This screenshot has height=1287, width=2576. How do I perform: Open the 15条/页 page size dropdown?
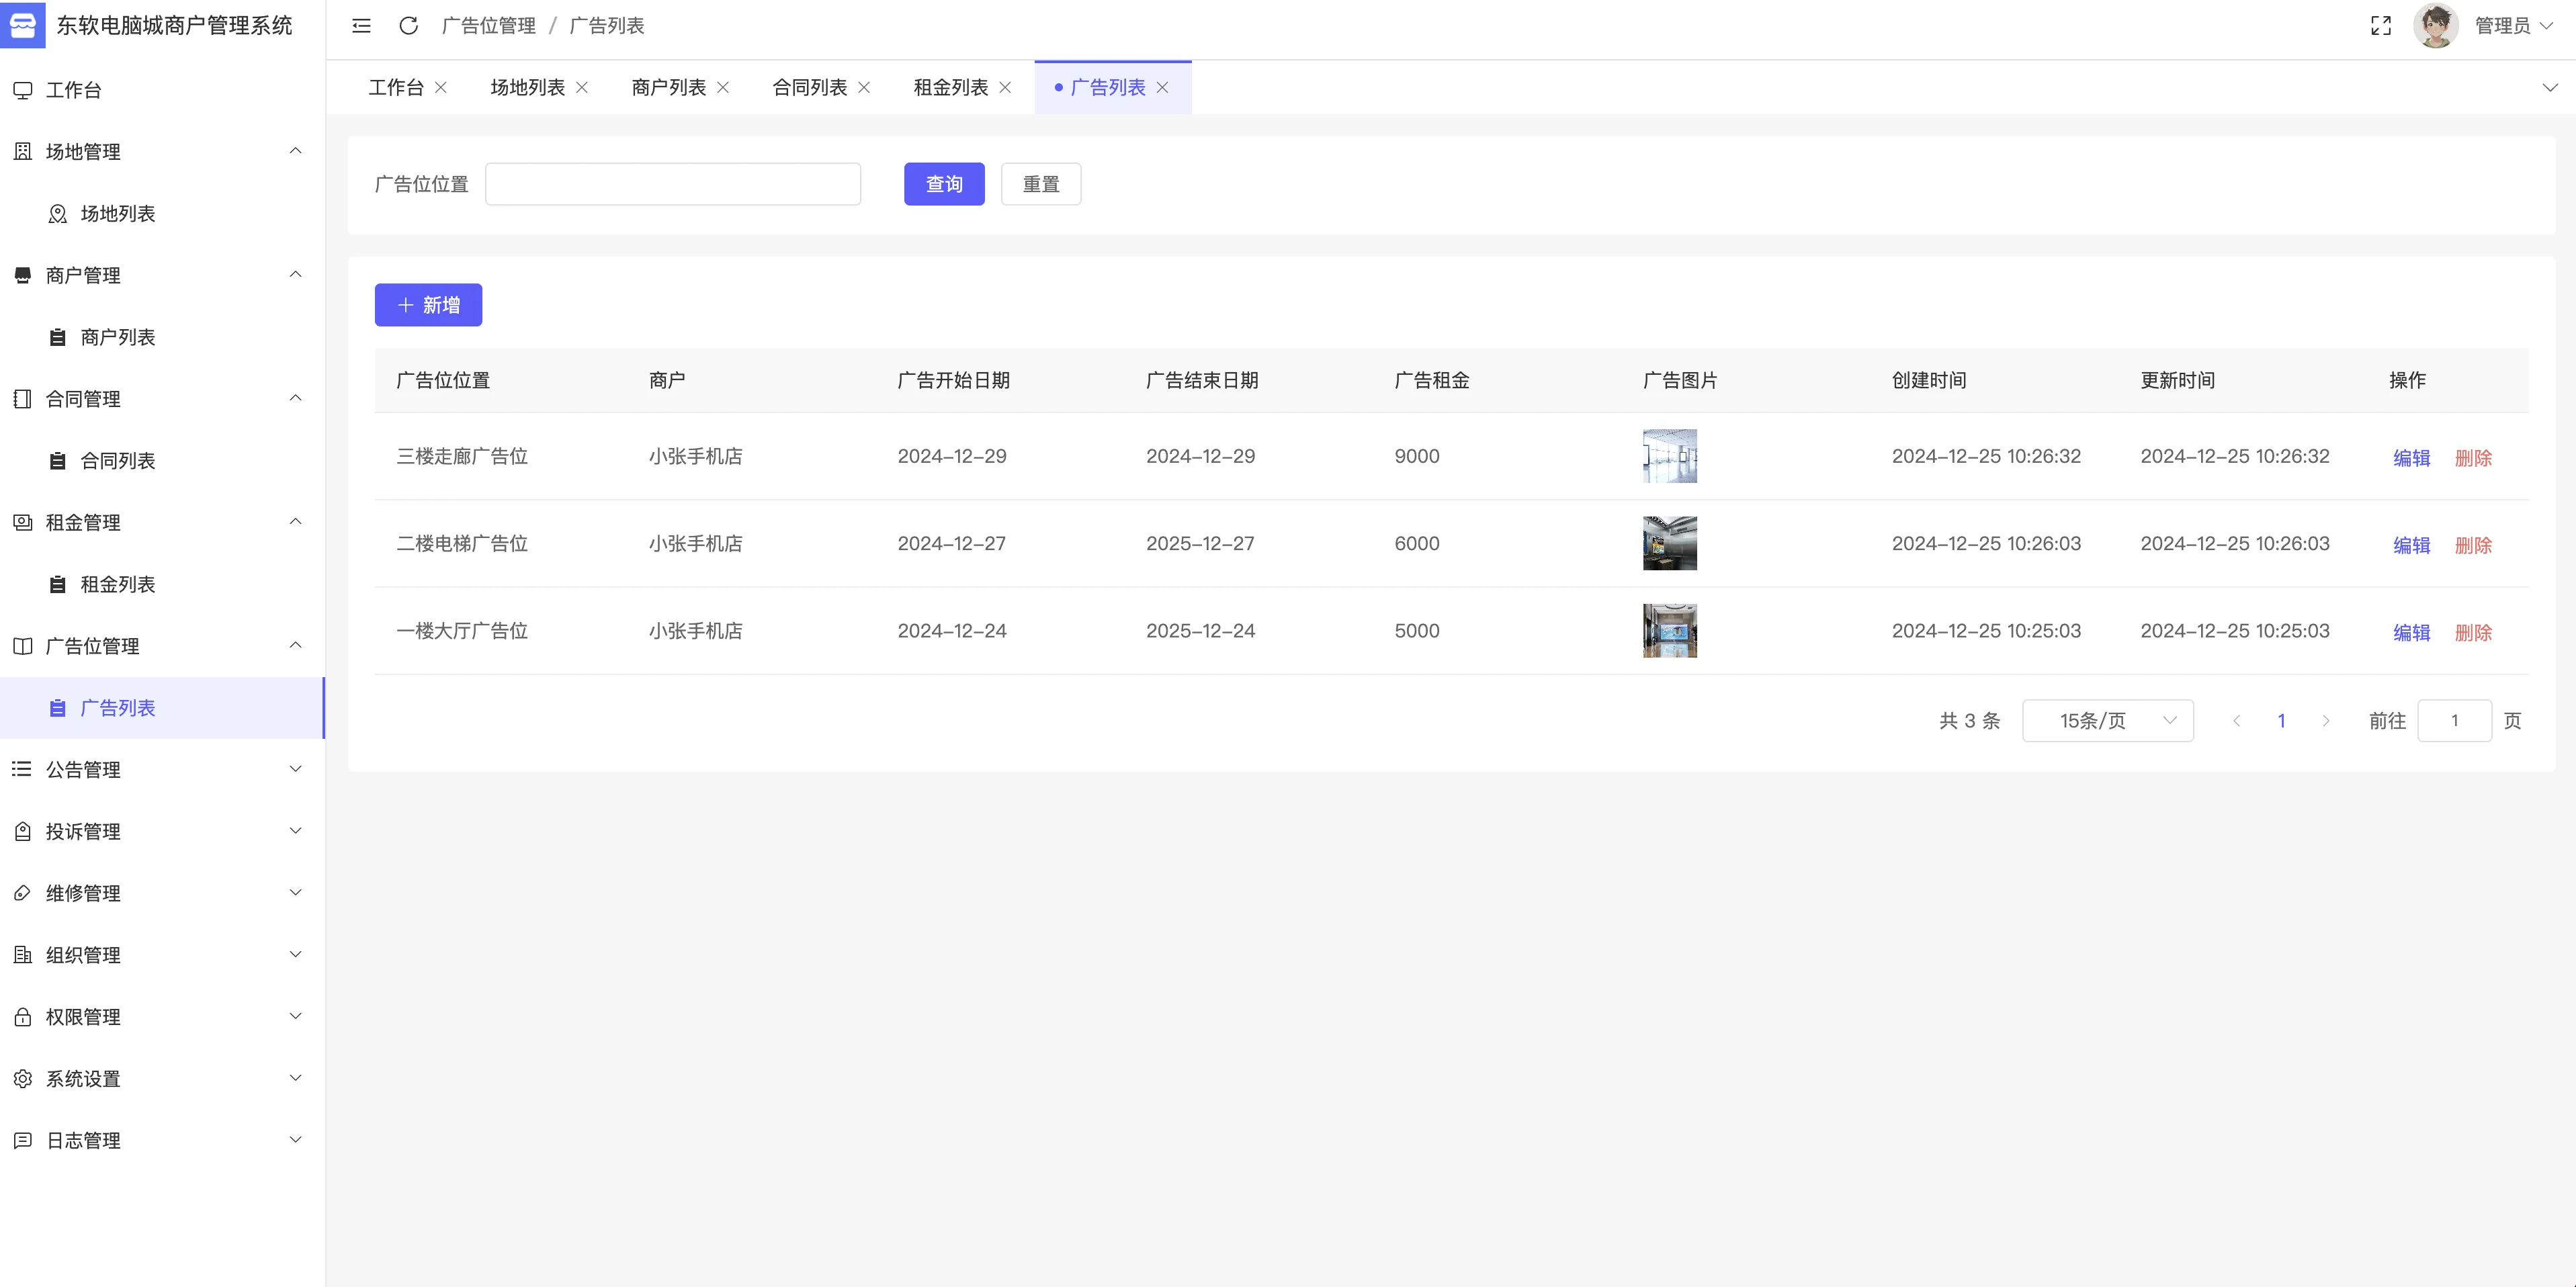click(x=2107, y=721)
